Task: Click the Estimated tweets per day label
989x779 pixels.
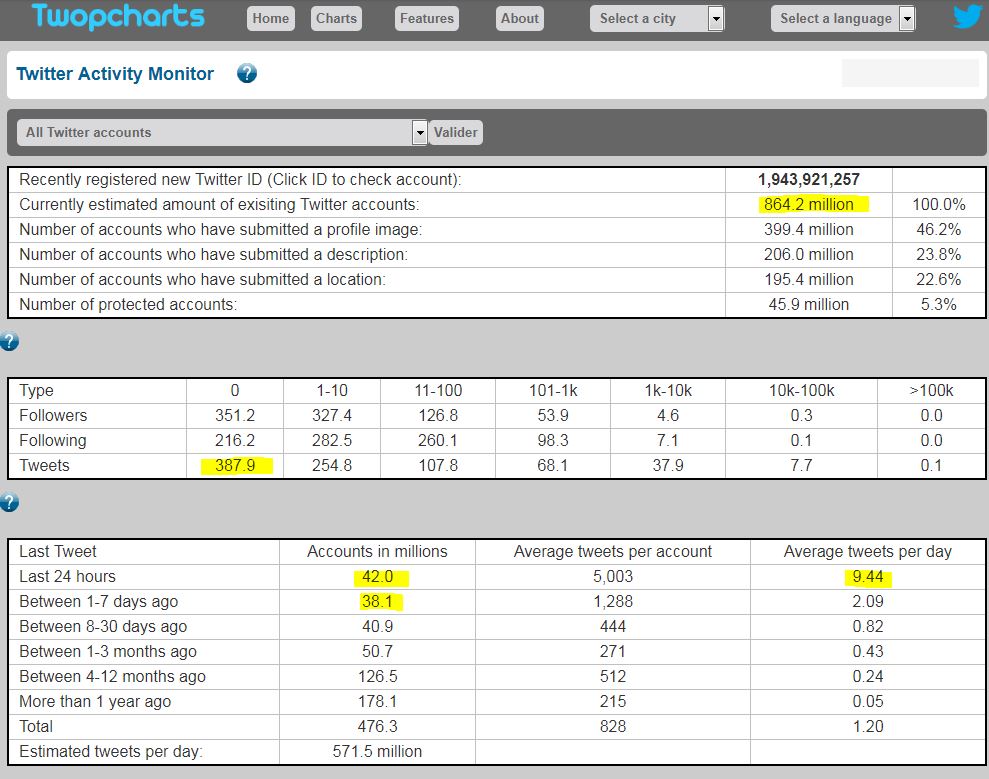Action: pos(111,752)
